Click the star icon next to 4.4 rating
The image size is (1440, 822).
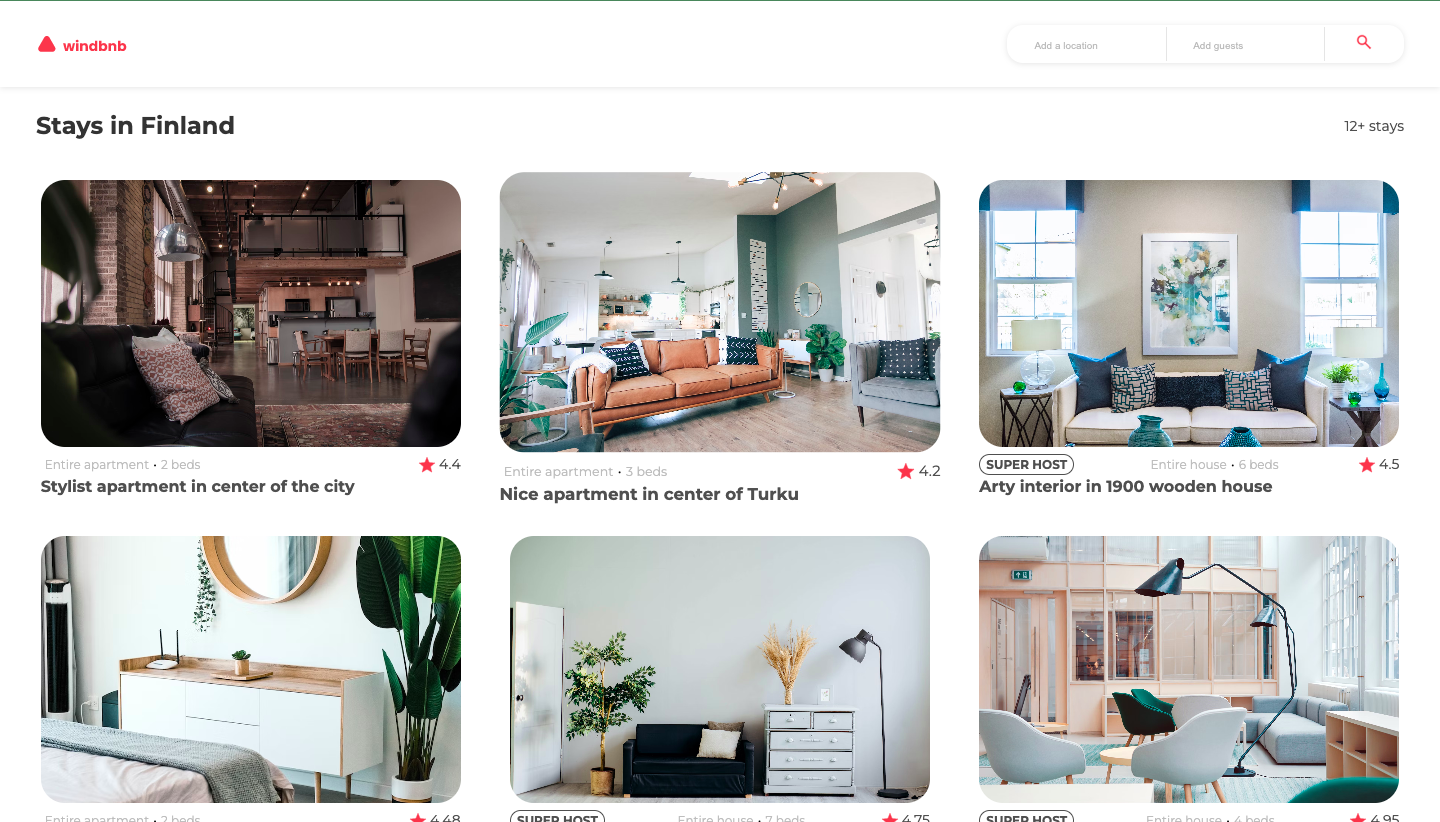click(x=427, y=464)
